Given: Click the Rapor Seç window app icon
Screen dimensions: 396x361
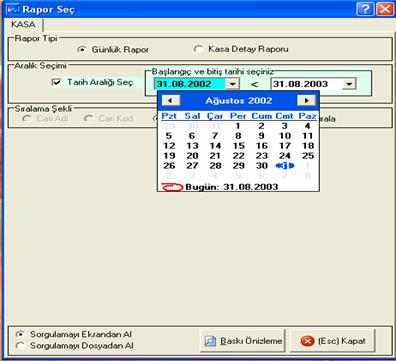Looking at the screenshot, I should tap(13, 9).
